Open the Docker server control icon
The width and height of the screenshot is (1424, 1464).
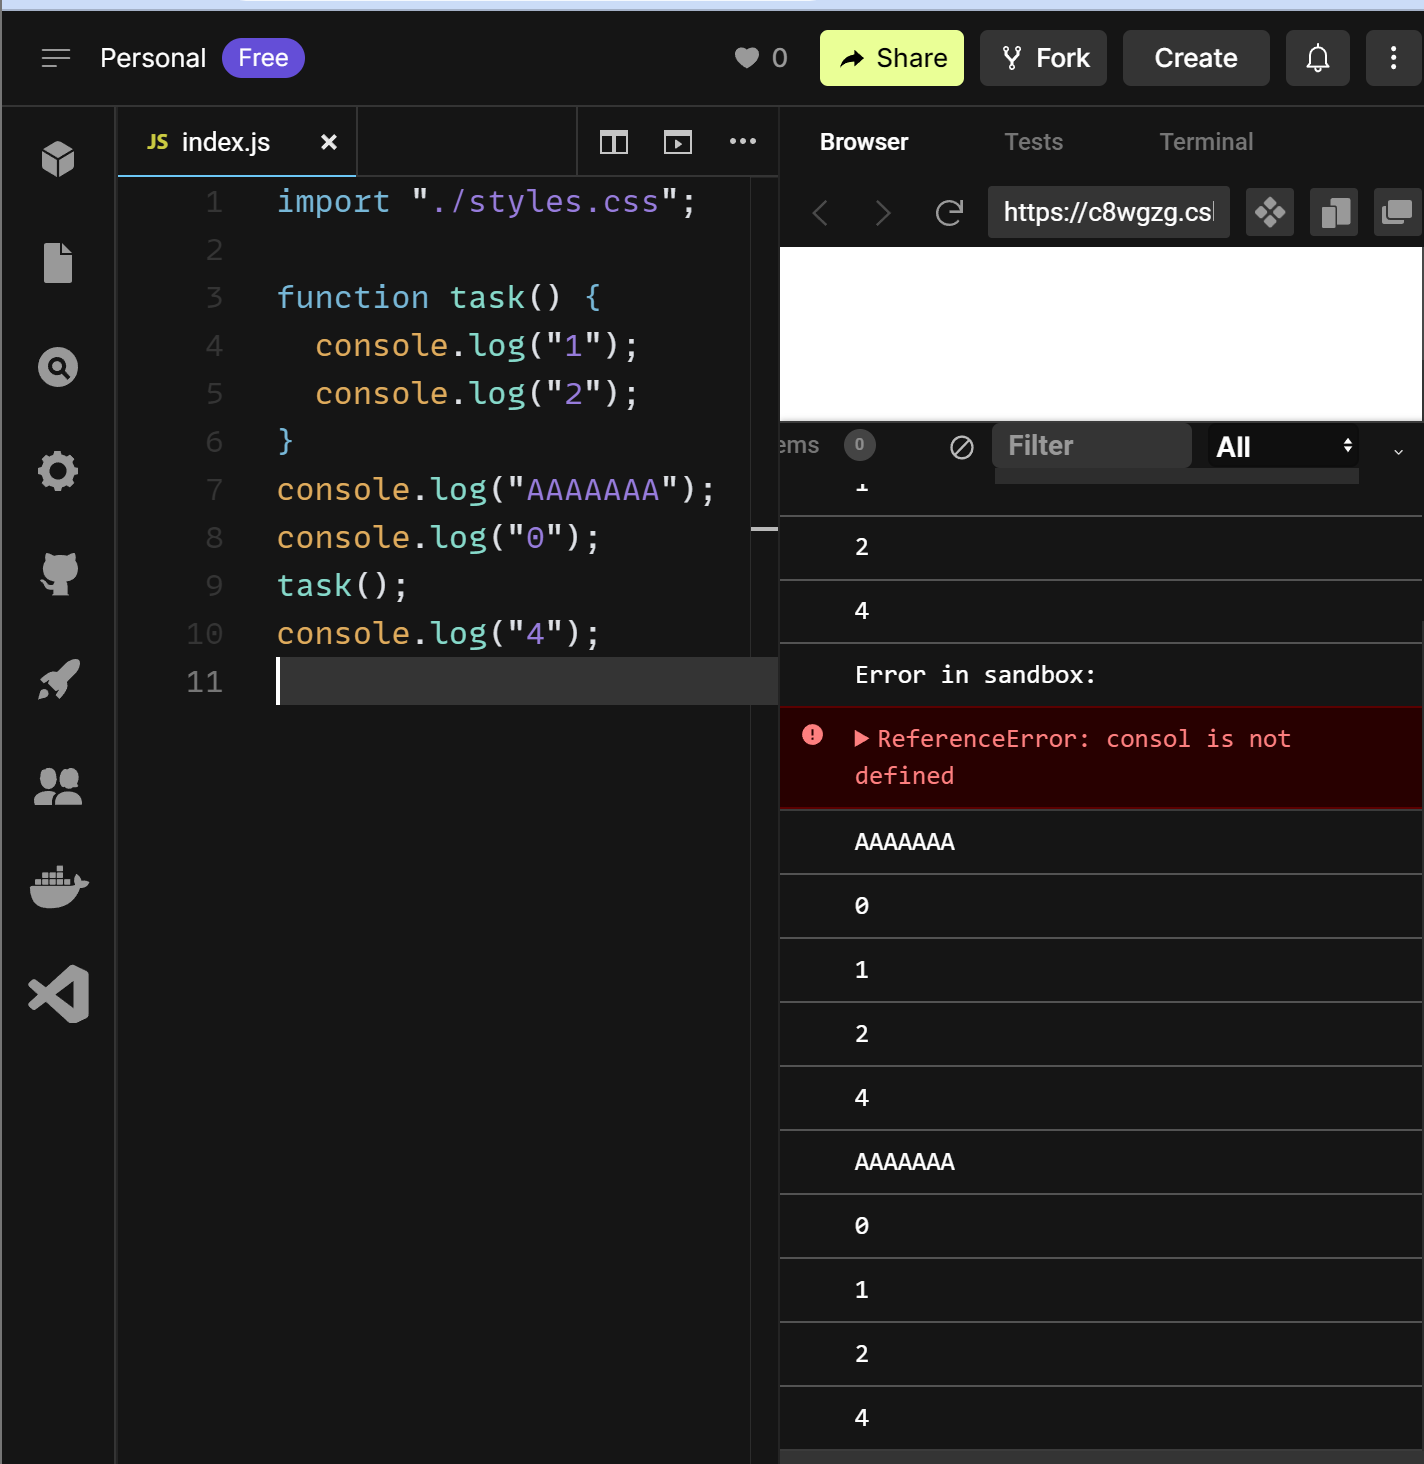pos(59,887)
